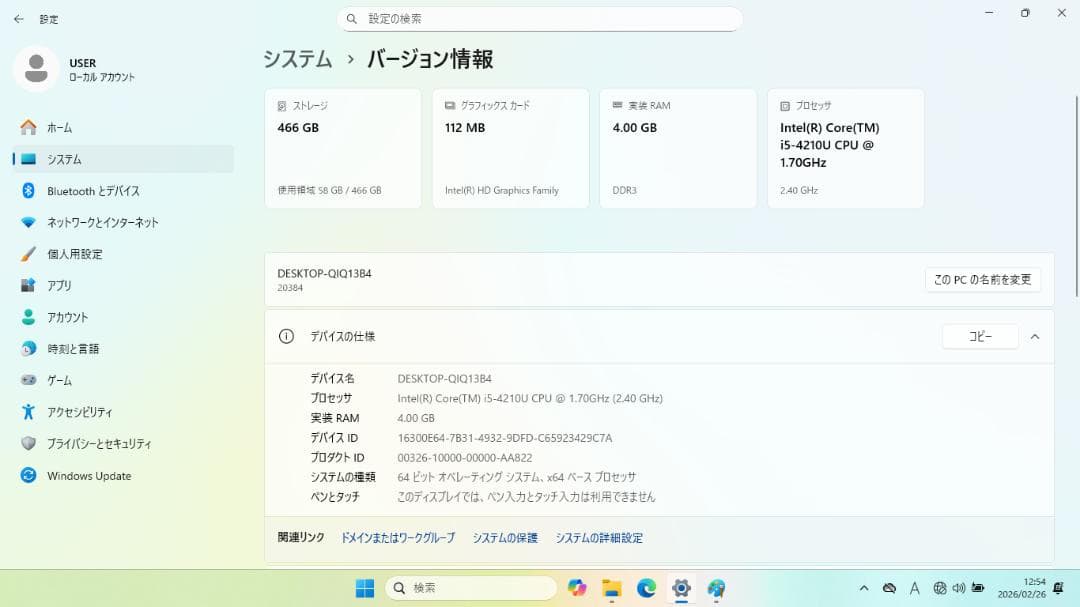Open the network globe tray icon

(939, 588)
